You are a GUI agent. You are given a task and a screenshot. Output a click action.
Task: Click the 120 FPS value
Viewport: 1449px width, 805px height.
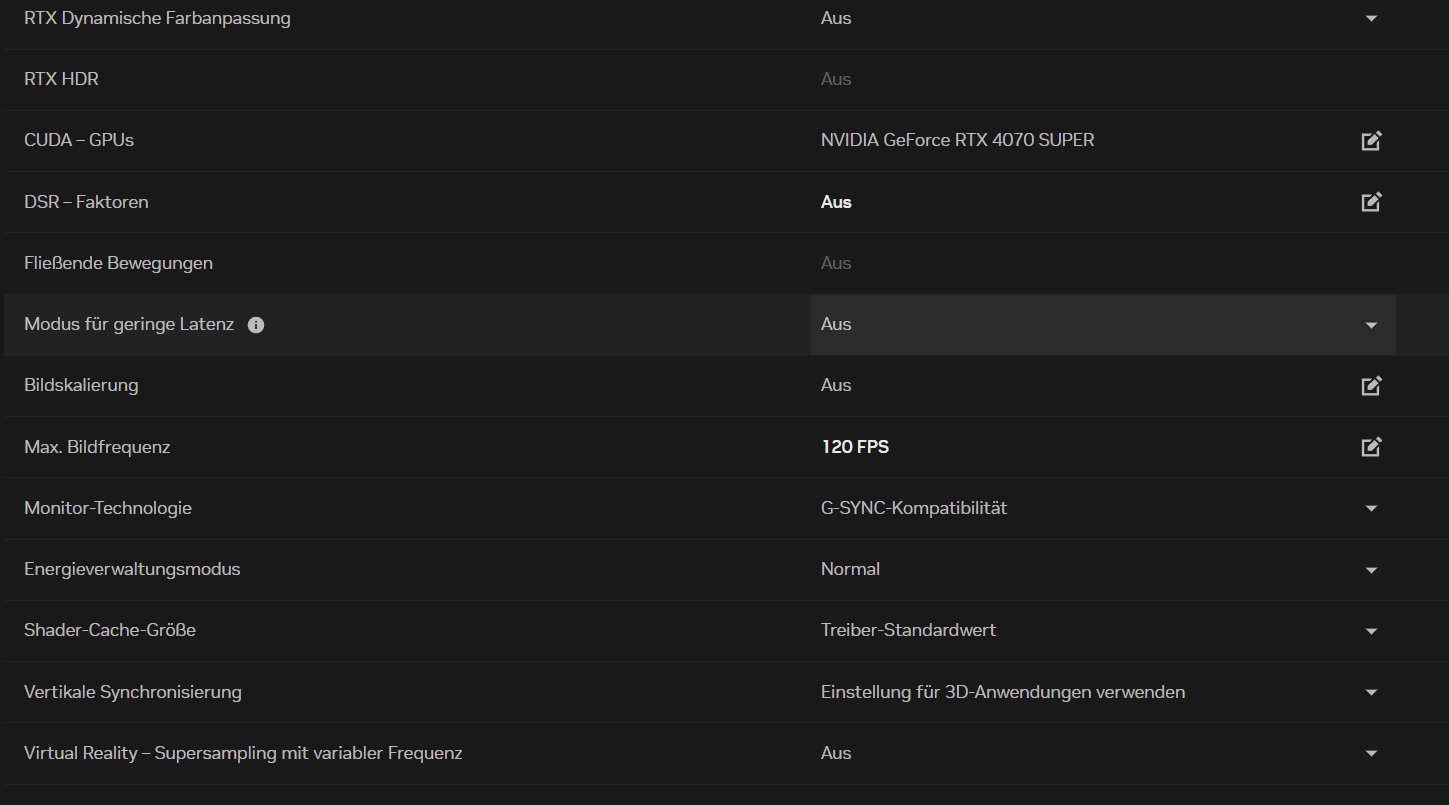[855, 447]
